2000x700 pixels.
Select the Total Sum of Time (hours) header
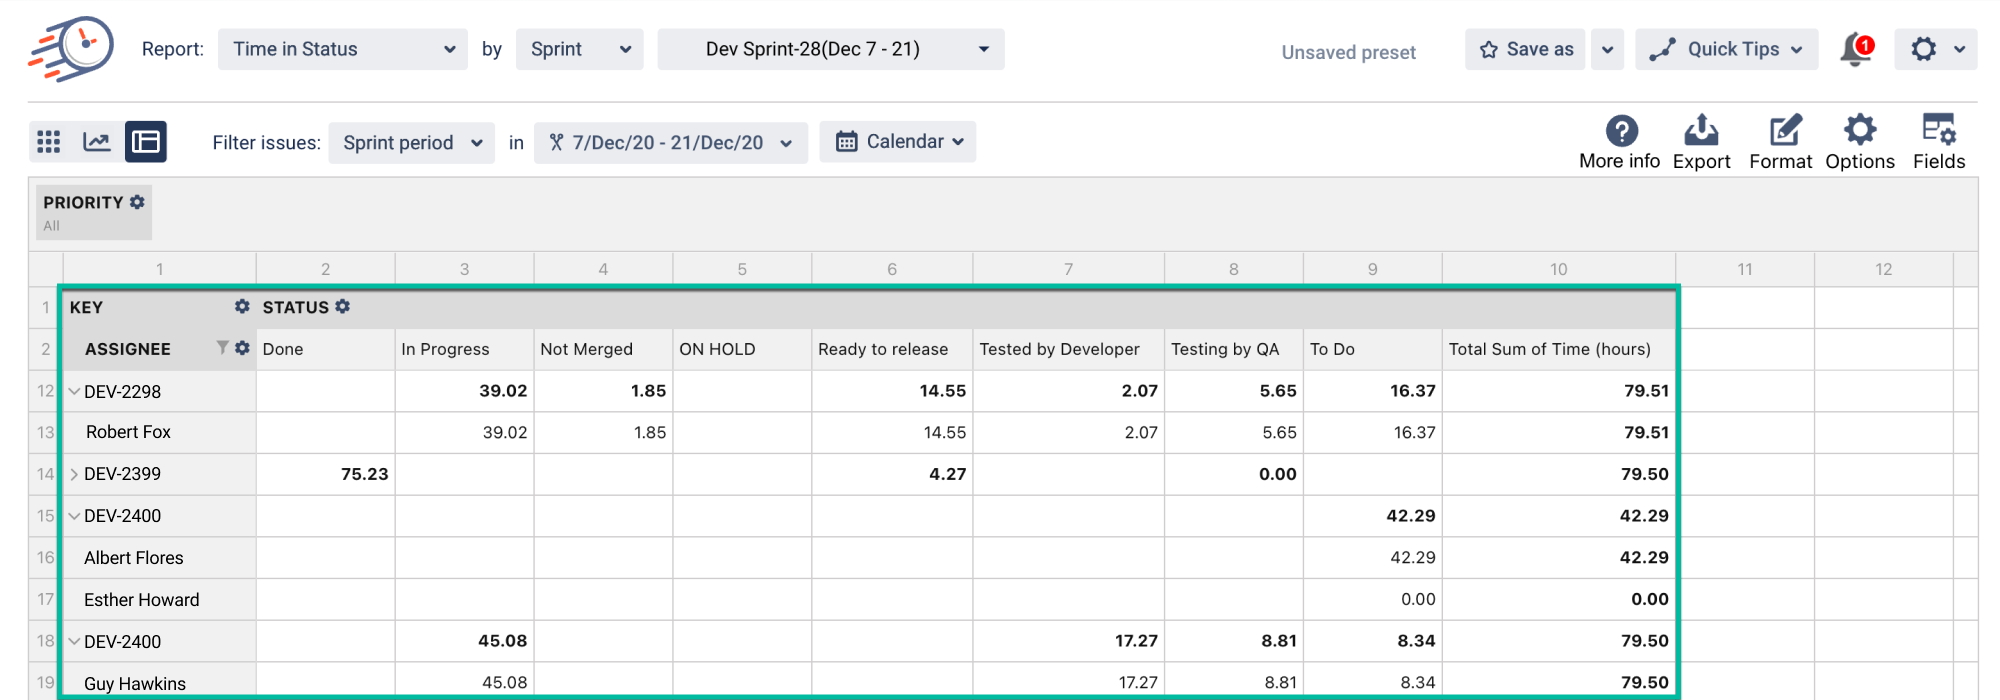point(1559,349)
